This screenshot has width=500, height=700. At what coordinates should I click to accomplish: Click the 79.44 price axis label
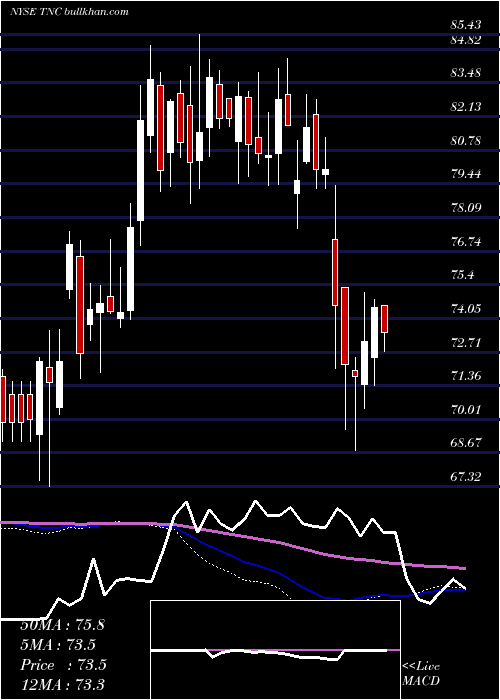(x=466, y=173)
